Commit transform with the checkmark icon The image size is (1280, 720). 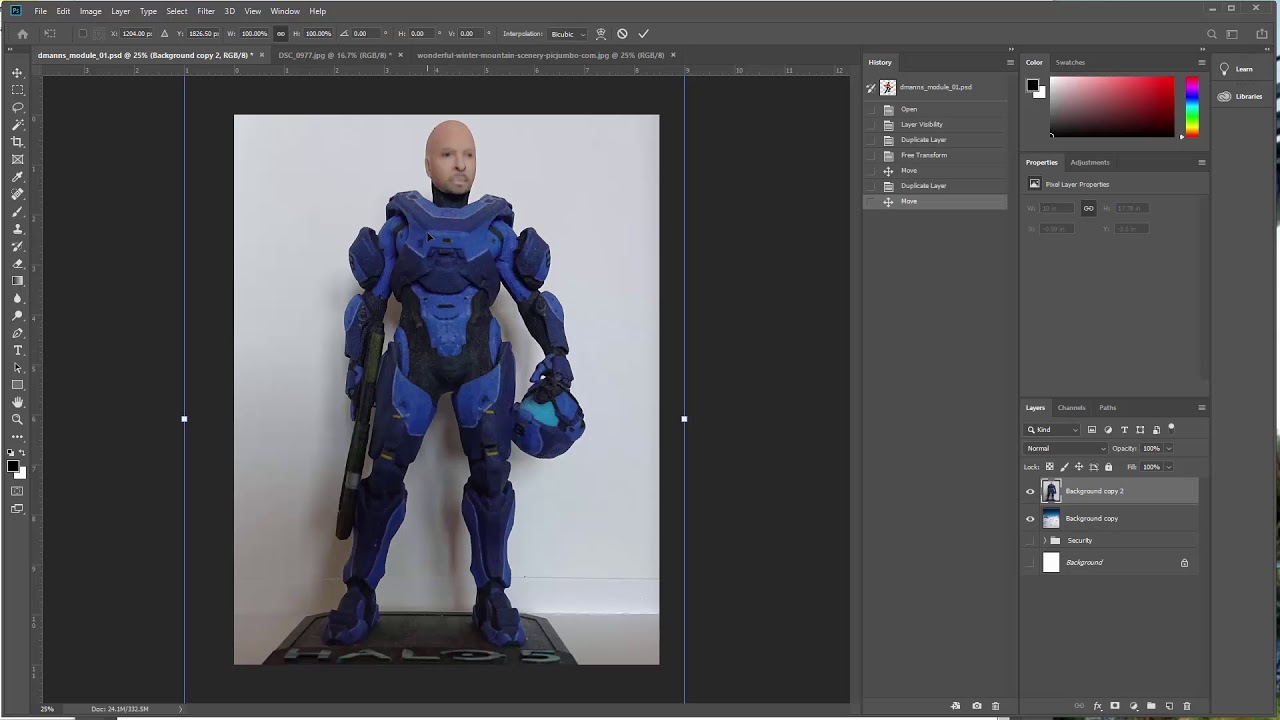[643, 33]
